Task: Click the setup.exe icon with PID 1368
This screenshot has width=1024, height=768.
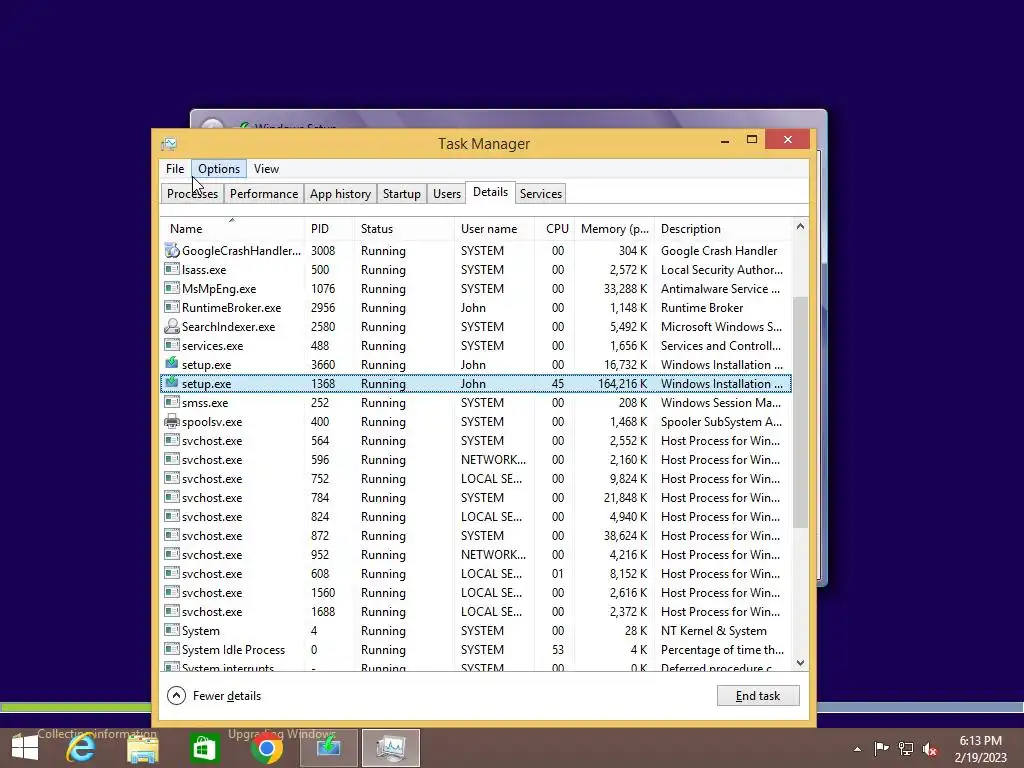Action: click(x=172, y=383)
